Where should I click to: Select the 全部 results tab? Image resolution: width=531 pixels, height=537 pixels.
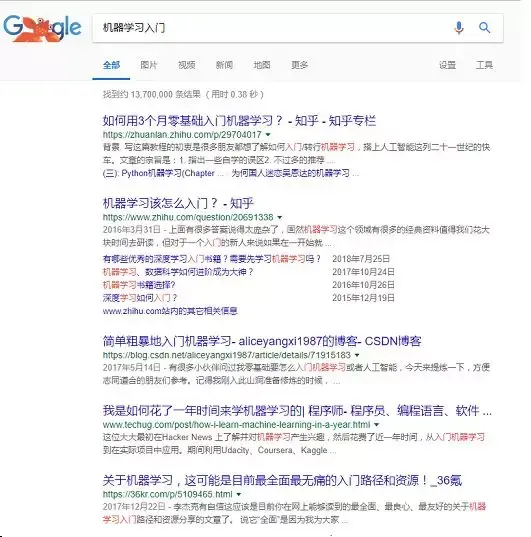pyautogui.click(x=111, y=65)
